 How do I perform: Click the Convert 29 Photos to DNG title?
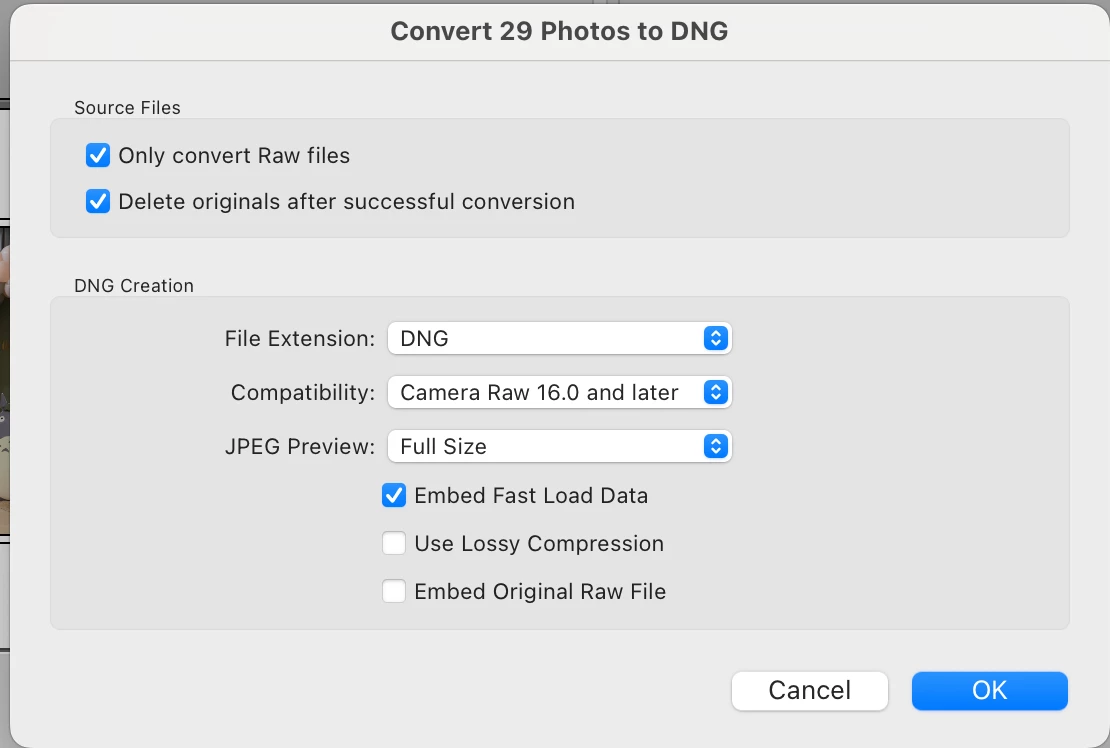coord(559,32)
